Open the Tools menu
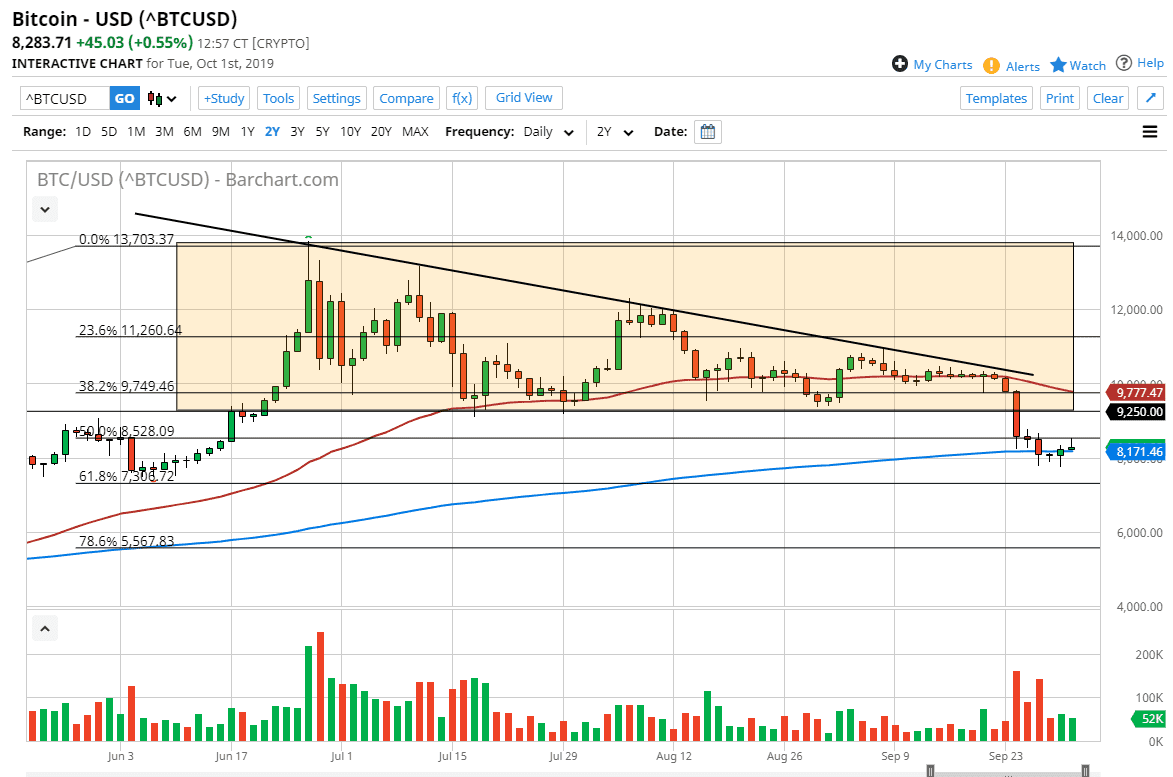Image resolution: width=1173 pixels, height=777 pixels. (278, 98)
